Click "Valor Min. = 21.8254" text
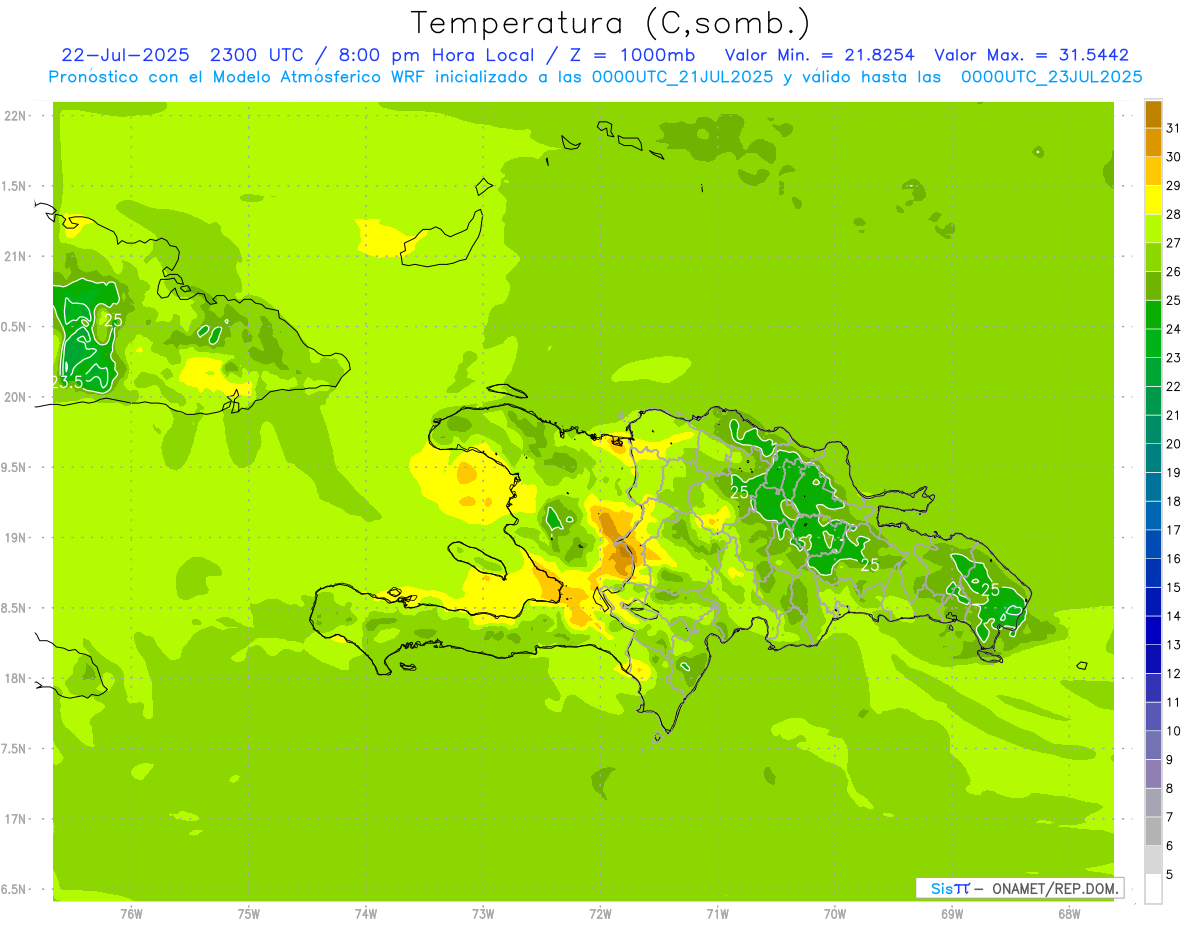1200x927 pixels. coord(820,55)
